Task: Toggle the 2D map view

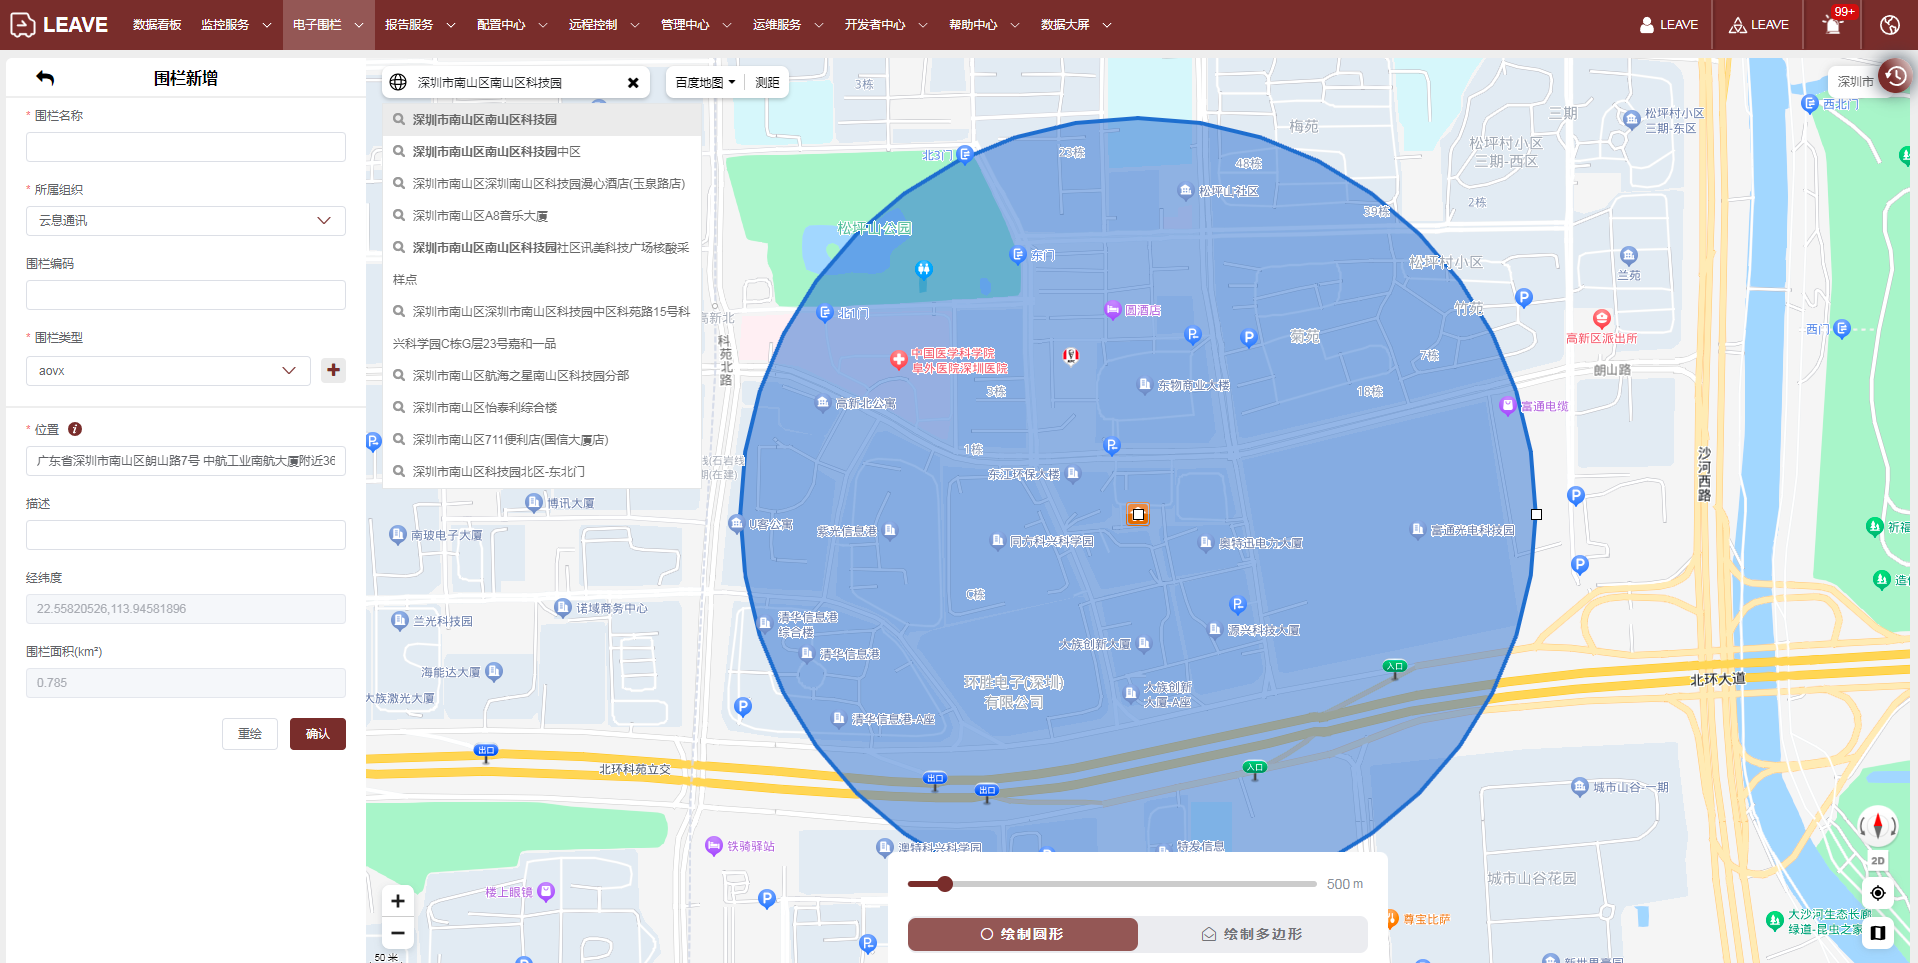Action: [x=1878, y=861]
